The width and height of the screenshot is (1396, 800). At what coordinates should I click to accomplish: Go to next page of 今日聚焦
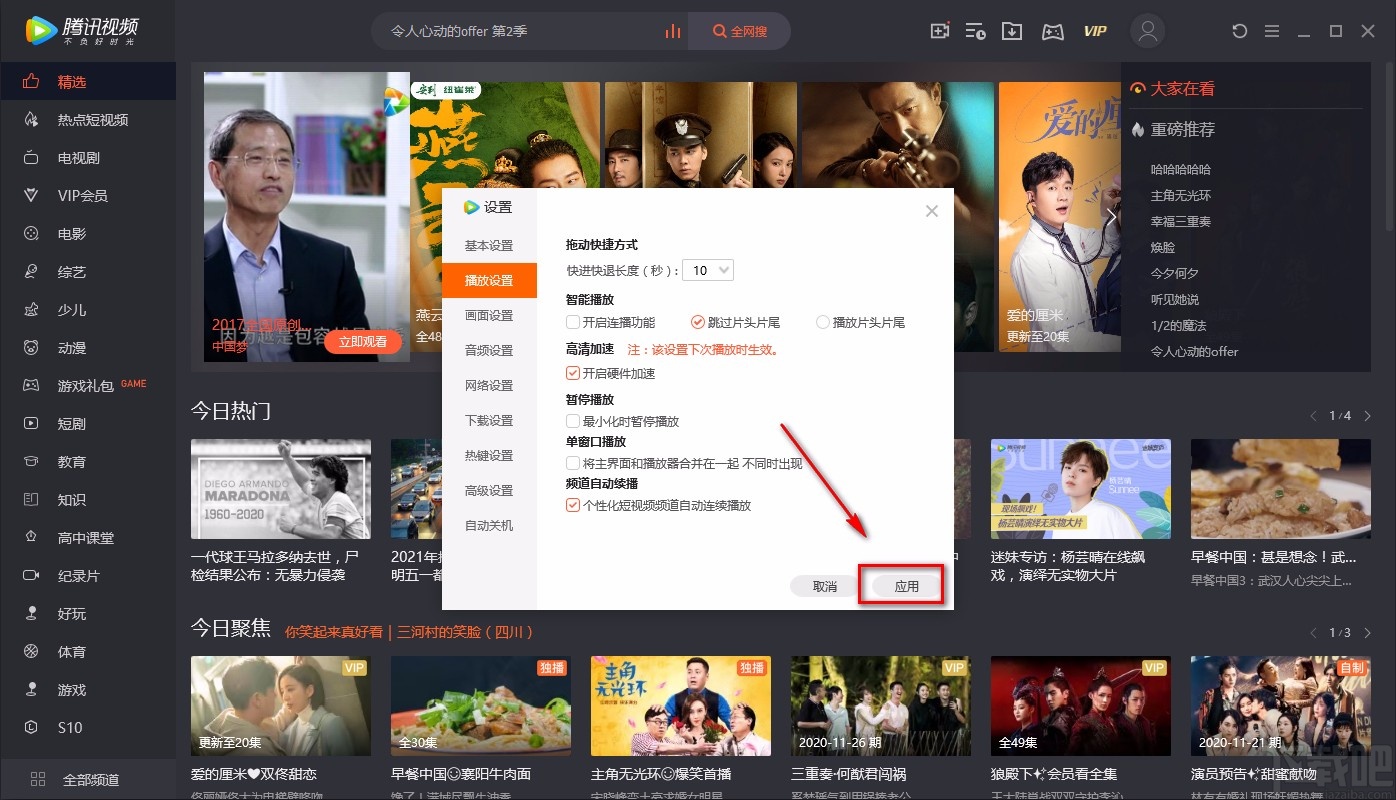1367,632
